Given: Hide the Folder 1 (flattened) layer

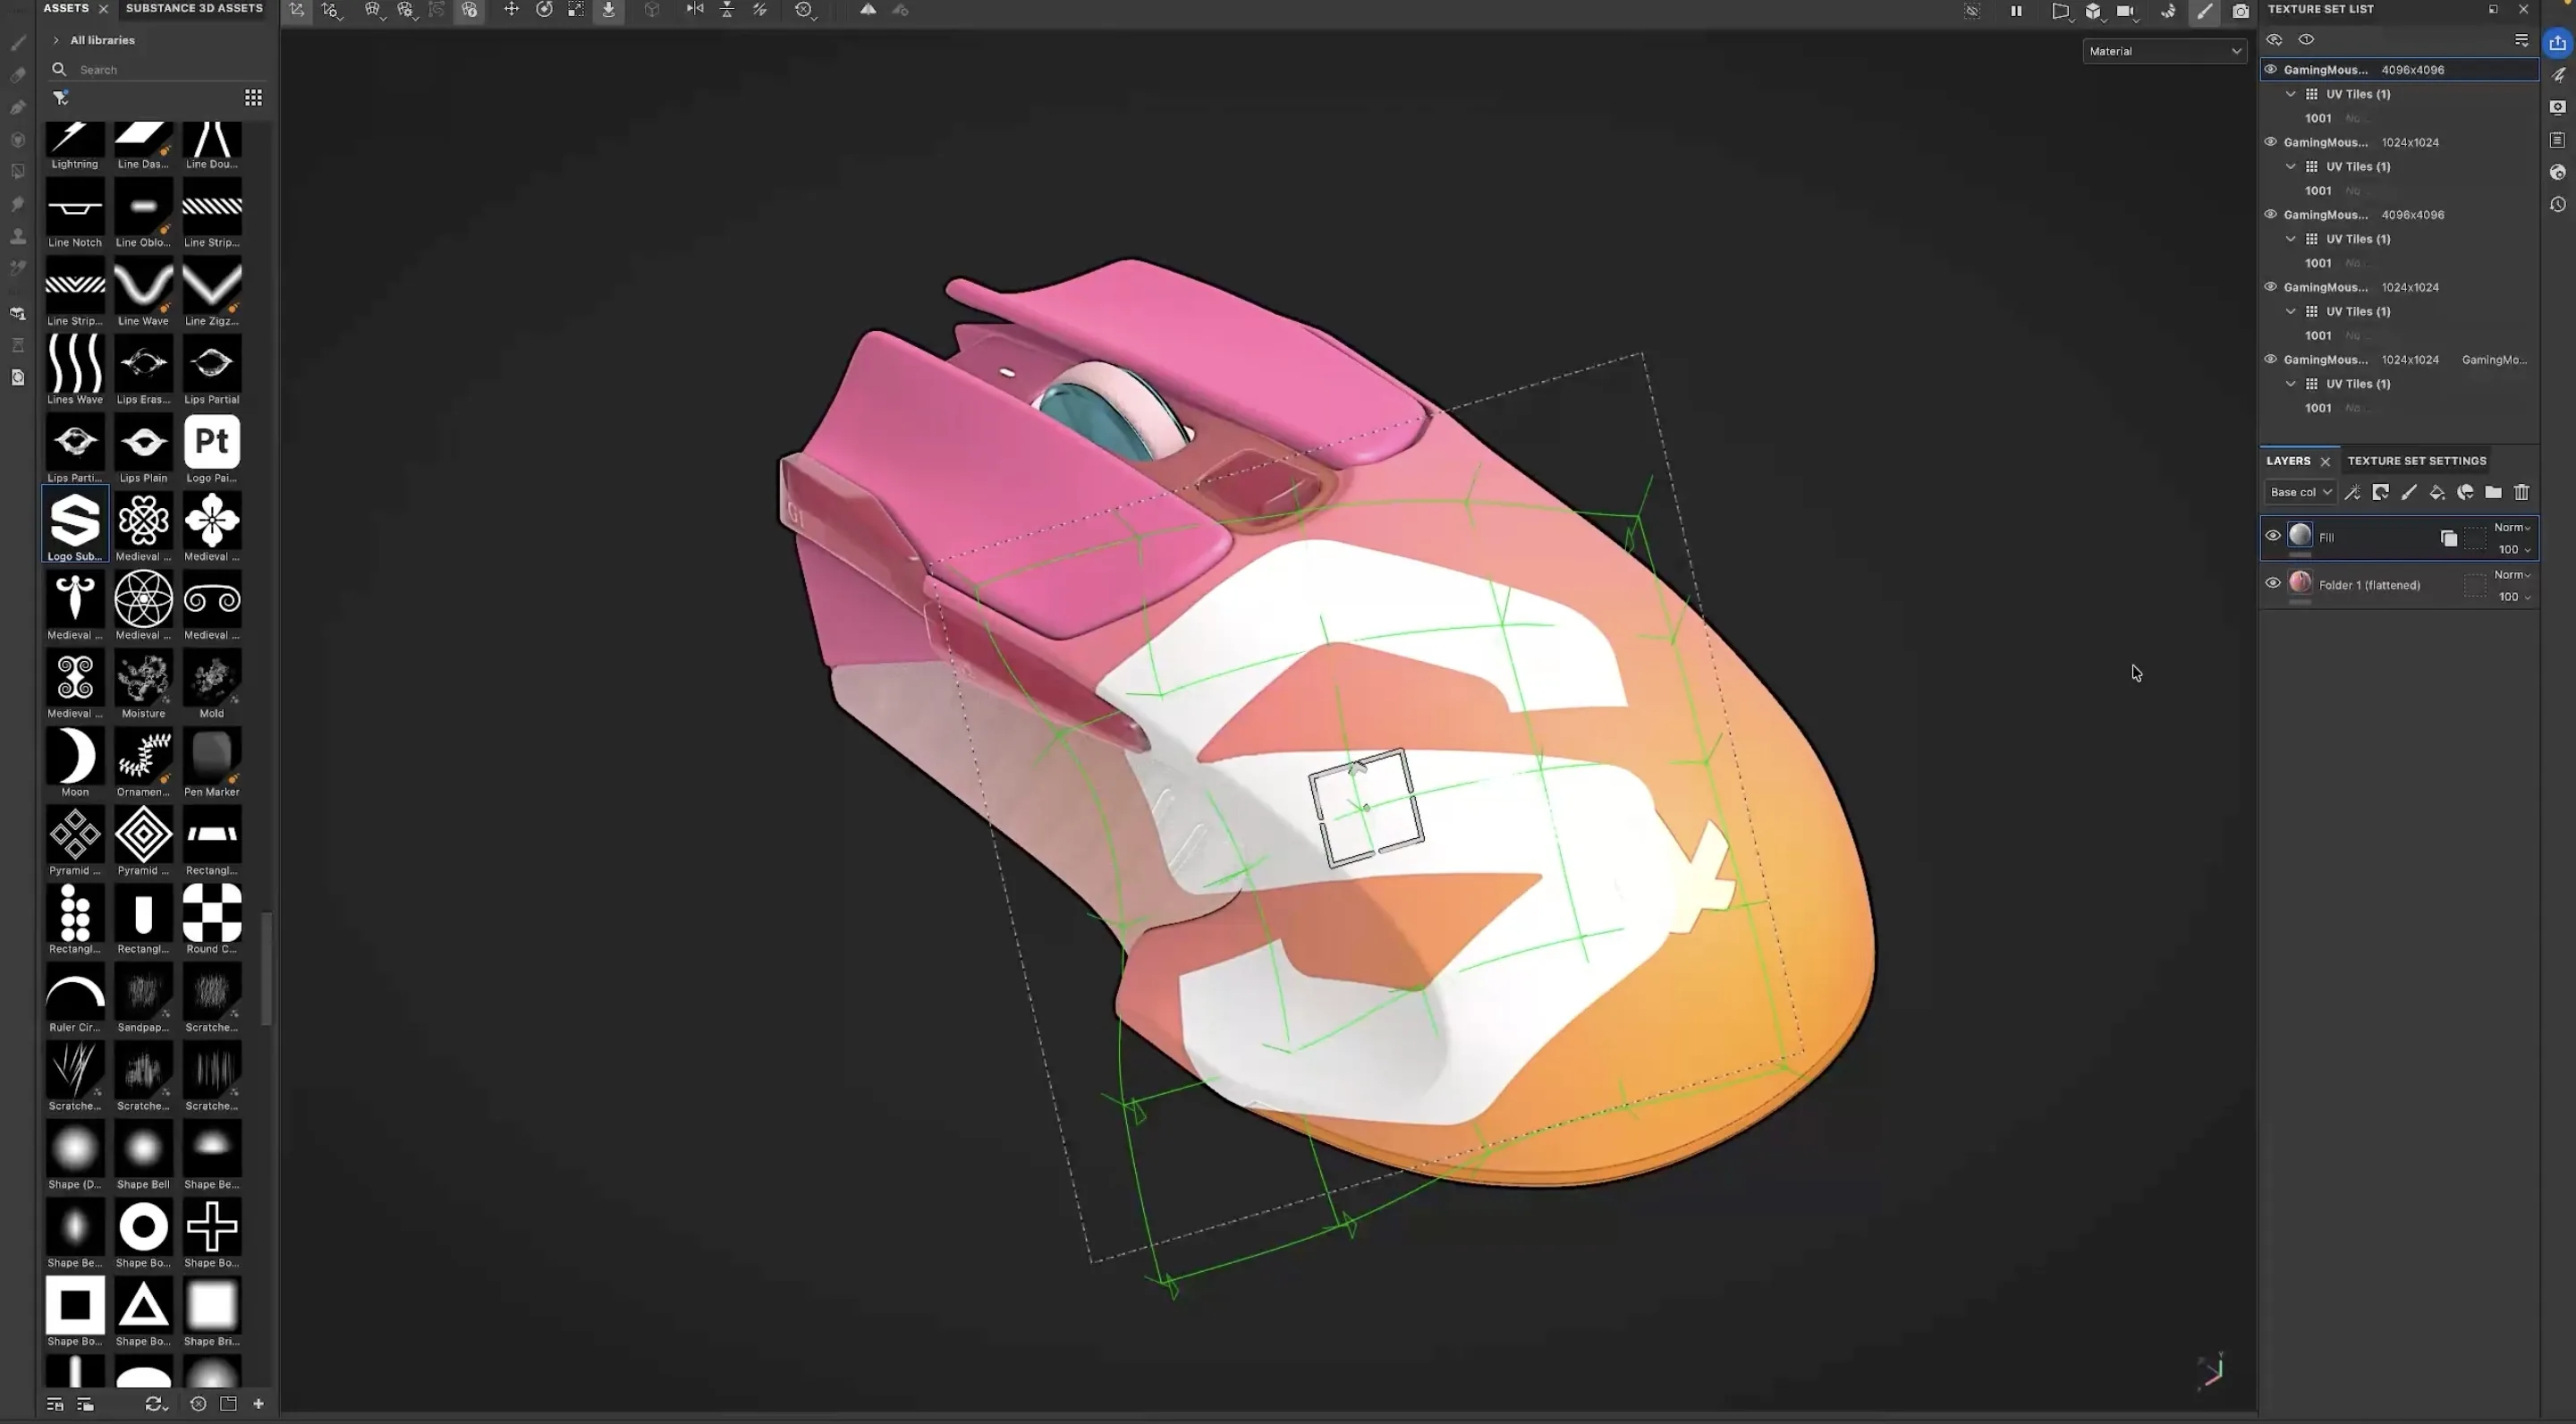Looking at the screenshot, I should click(2273, 583).
